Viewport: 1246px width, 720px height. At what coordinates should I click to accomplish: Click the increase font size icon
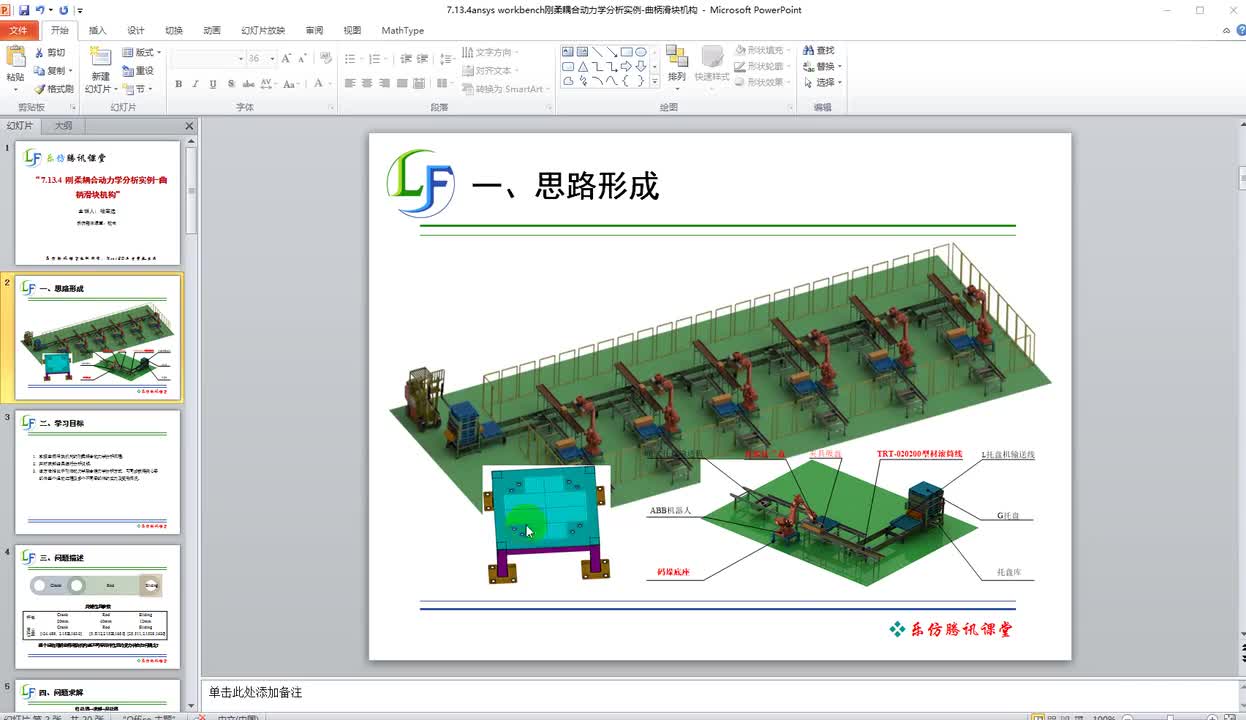pyautogui.click(x=286, y=58)
